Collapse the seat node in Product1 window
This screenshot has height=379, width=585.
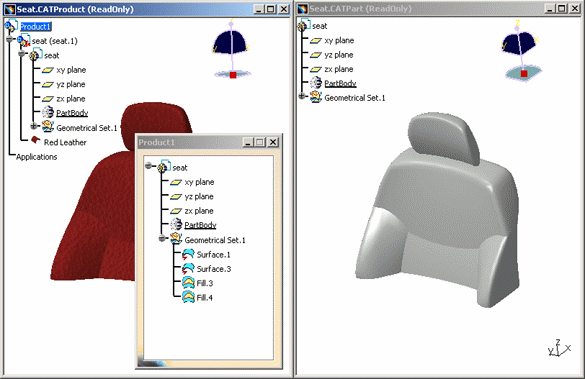(x=148, y=165)
